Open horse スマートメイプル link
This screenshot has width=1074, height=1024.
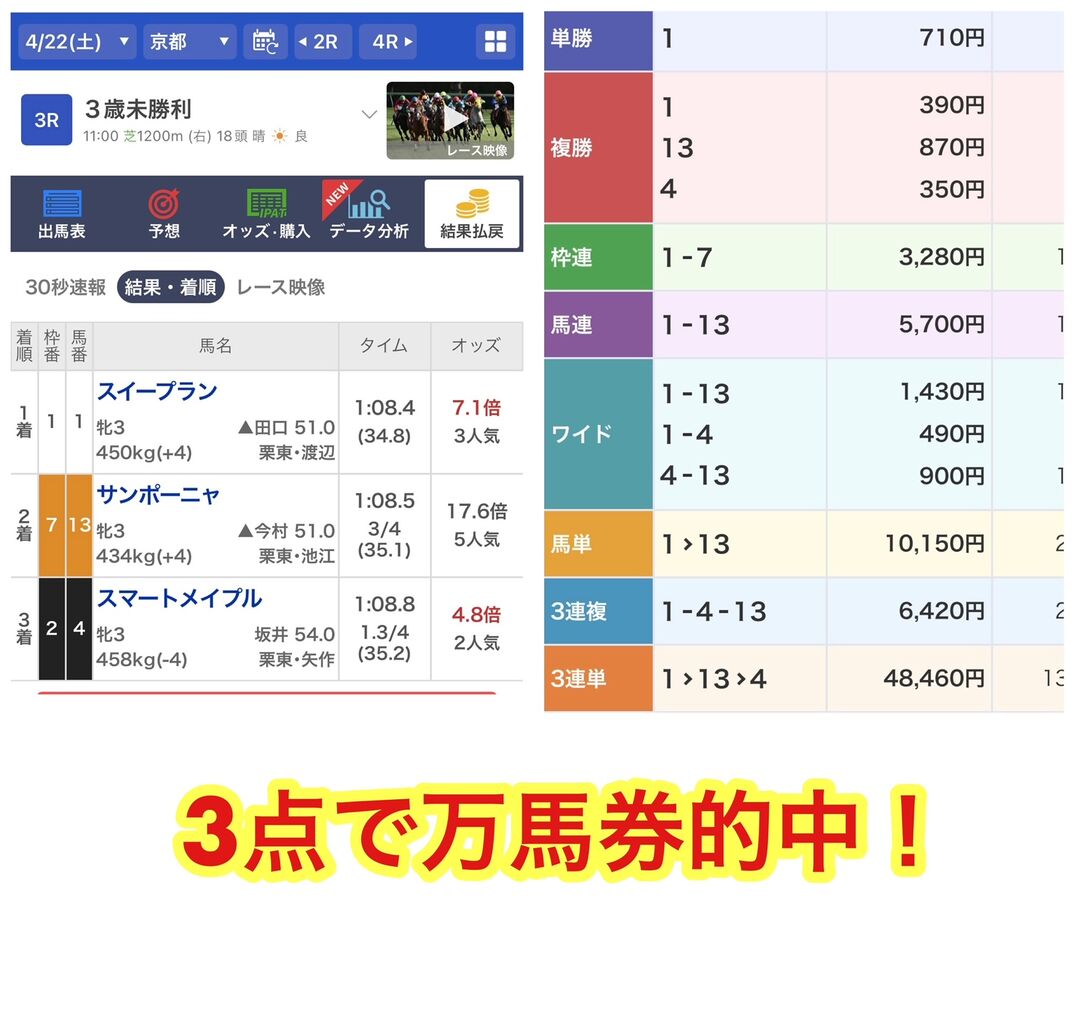pyautogui.click(x=179, y=599)
